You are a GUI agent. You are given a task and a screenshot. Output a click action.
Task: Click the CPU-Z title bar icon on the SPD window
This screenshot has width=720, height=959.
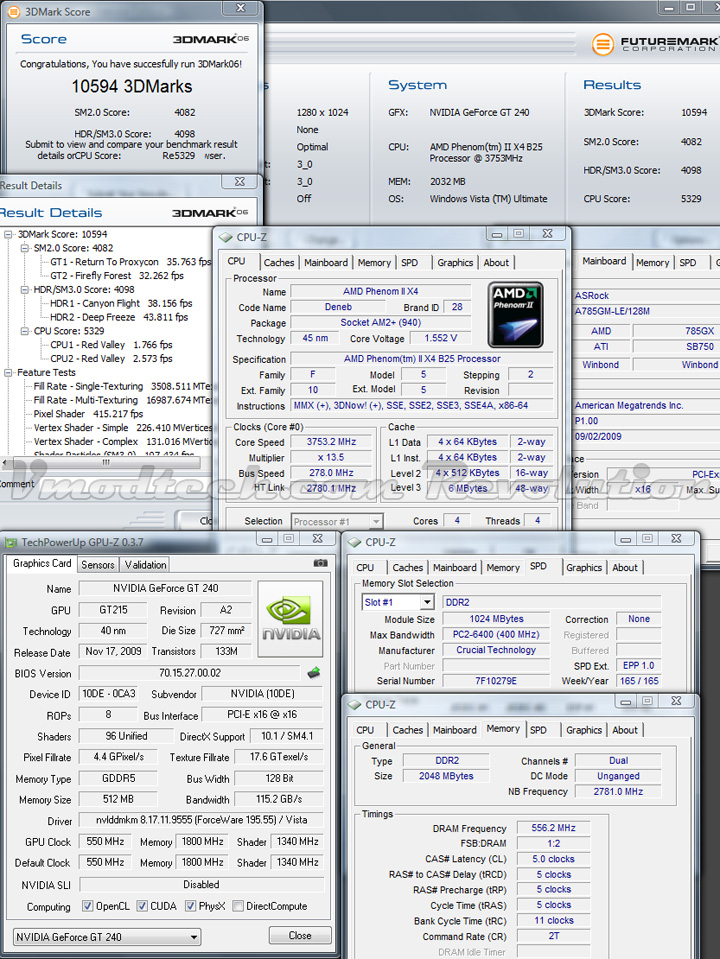click(354, 542)
